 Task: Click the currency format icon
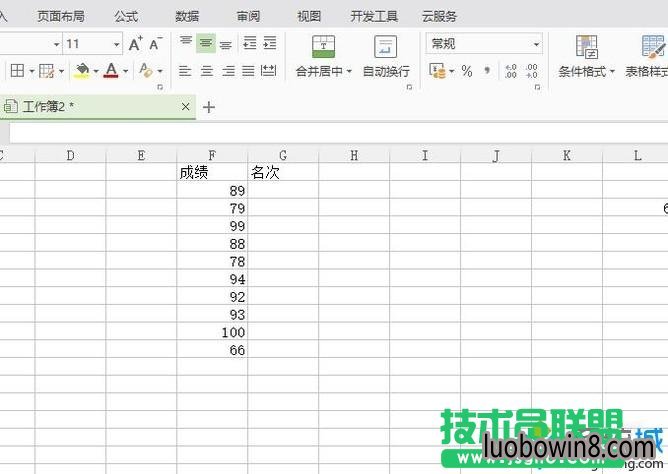click(x=438, y=71)
